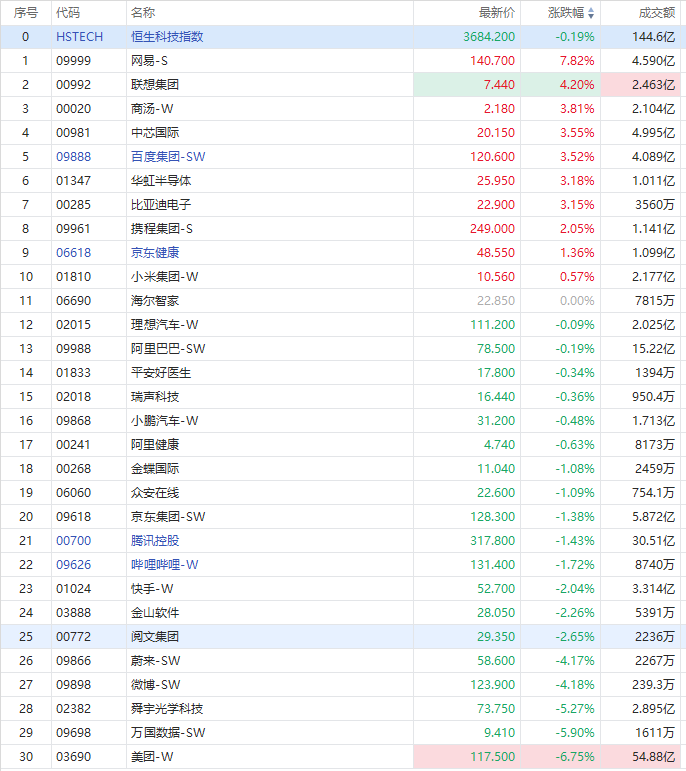The height and width of the screenshot is (771, 686).
Task: Click stock code 03690 cell
Action: point(74,757)
